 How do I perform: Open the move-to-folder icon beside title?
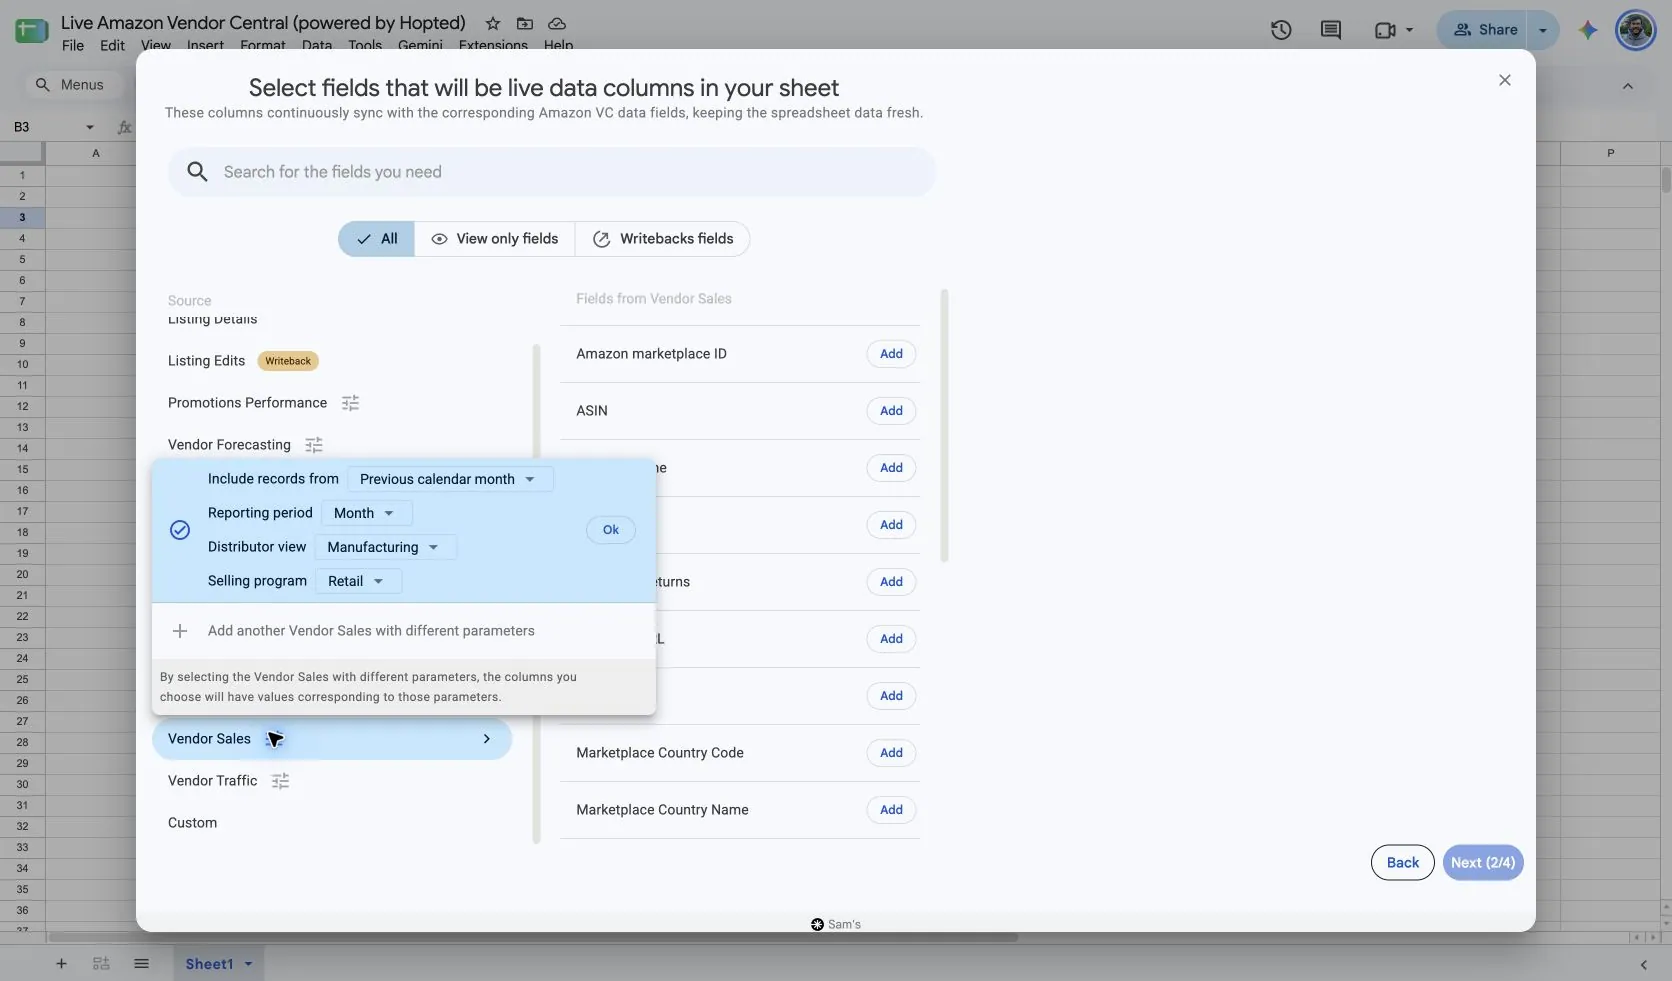click(525, 23)
